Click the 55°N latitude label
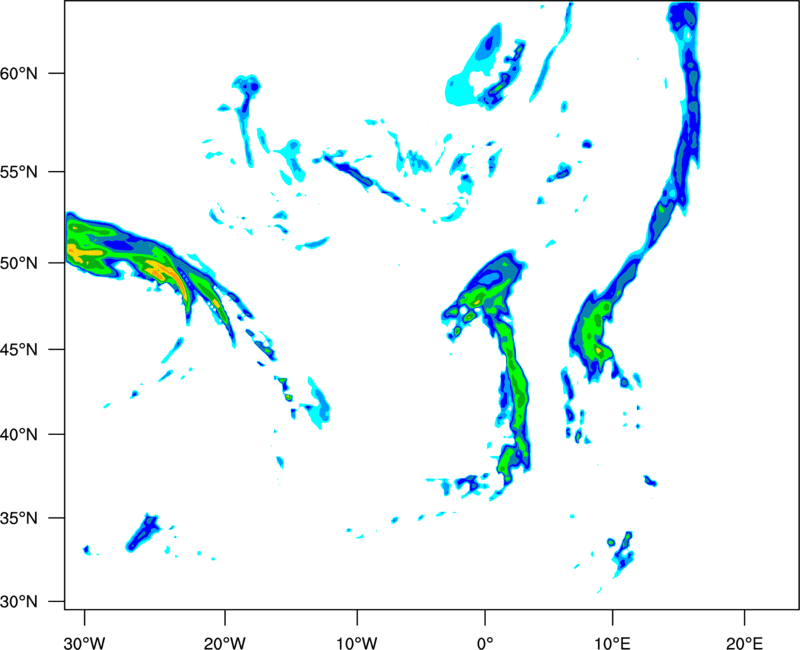800x650 pixels. (19, 172)
